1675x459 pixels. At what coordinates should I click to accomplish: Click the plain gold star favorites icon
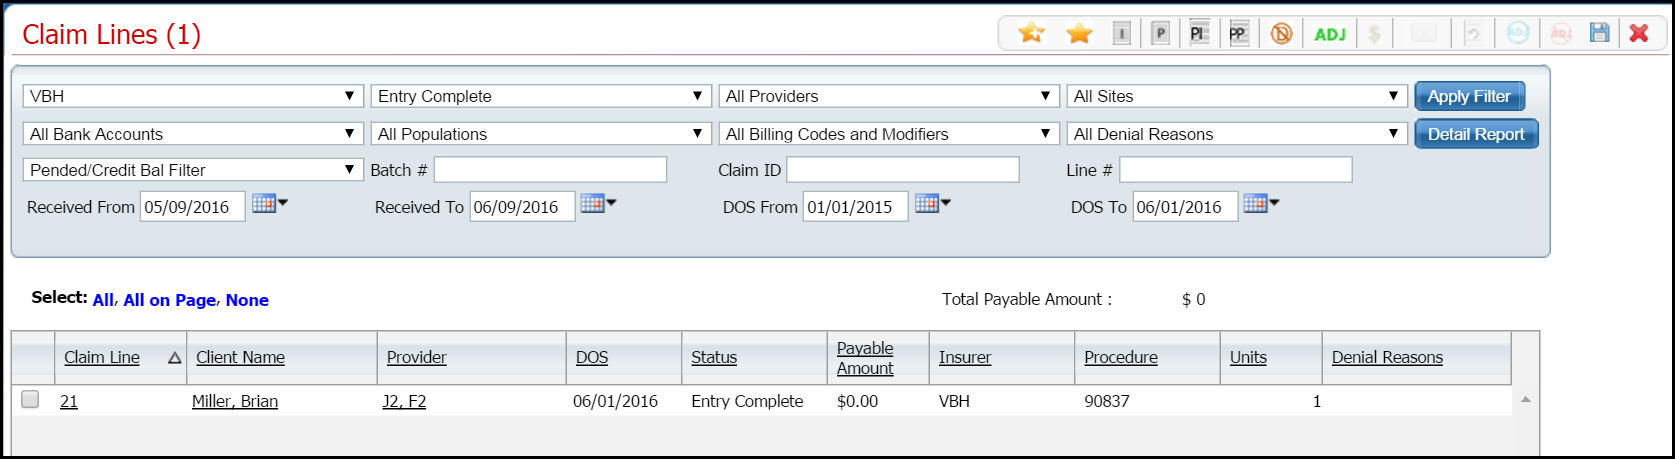1079,34
